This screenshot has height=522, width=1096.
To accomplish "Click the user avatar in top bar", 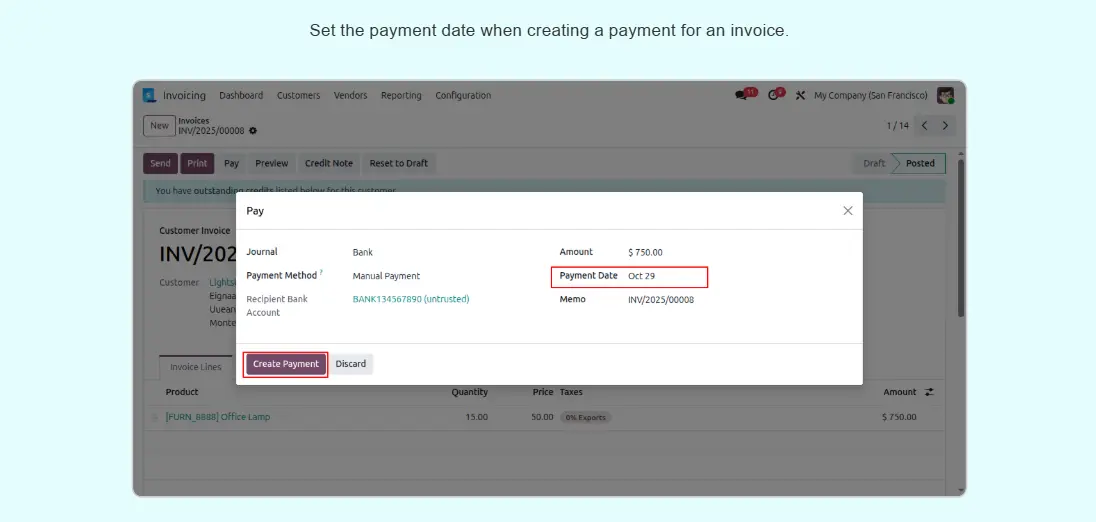I will point(945,96).
